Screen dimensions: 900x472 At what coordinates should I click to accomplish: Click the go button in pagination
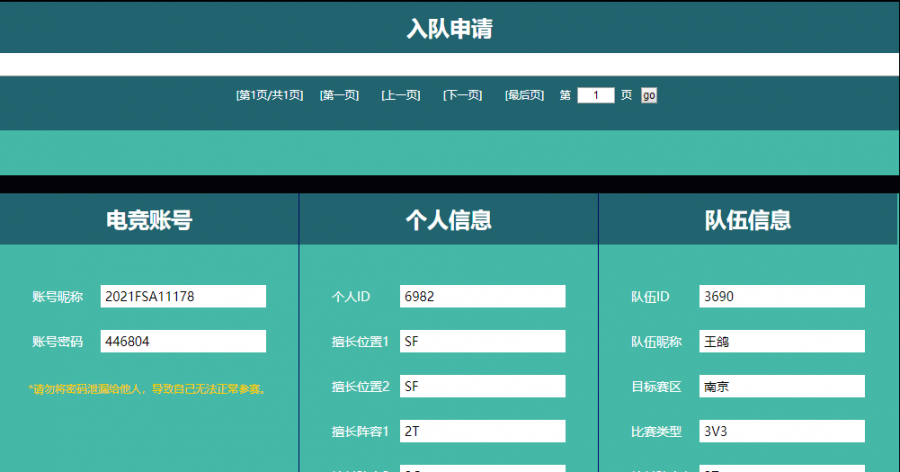click(649, 95)
